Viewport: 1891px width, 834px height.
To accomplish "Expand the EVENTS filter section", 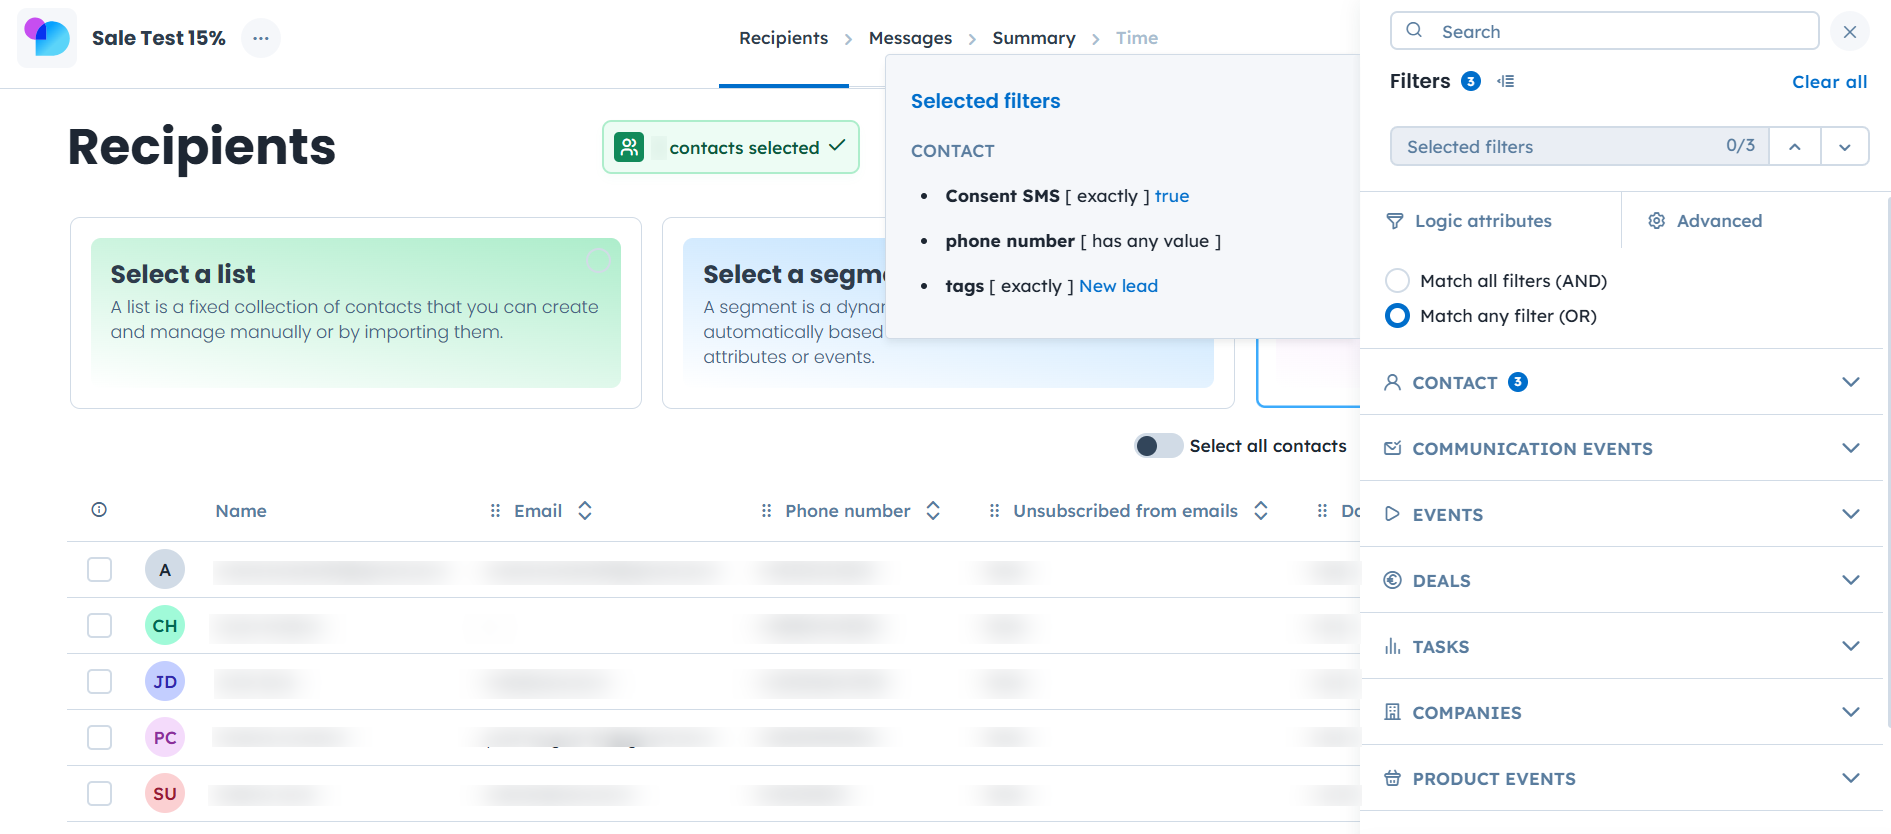I will click(1851, 514).
